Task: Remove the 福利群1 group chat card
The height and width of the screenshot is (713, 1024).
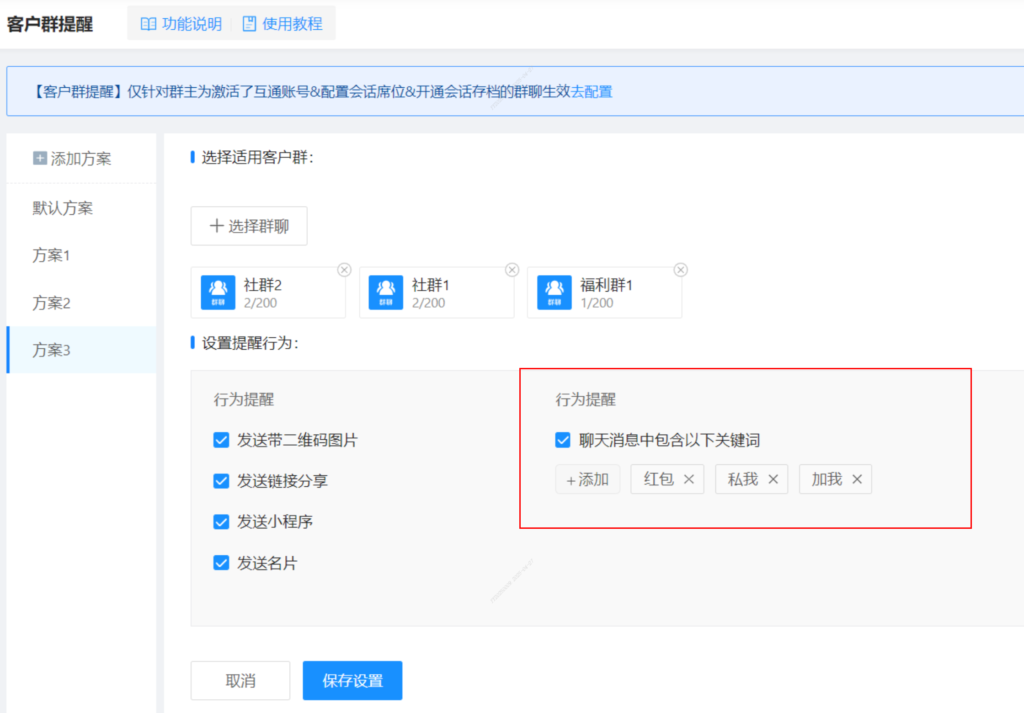Action: [680, 269]
